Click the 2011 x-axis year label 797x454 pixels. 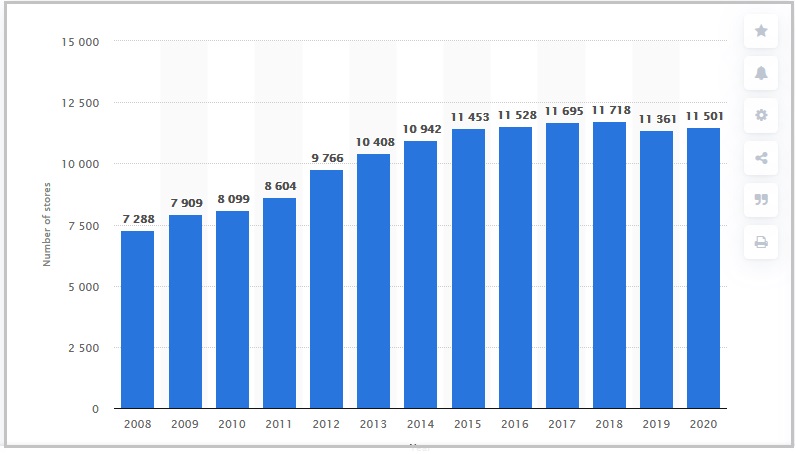pos(279,424)
